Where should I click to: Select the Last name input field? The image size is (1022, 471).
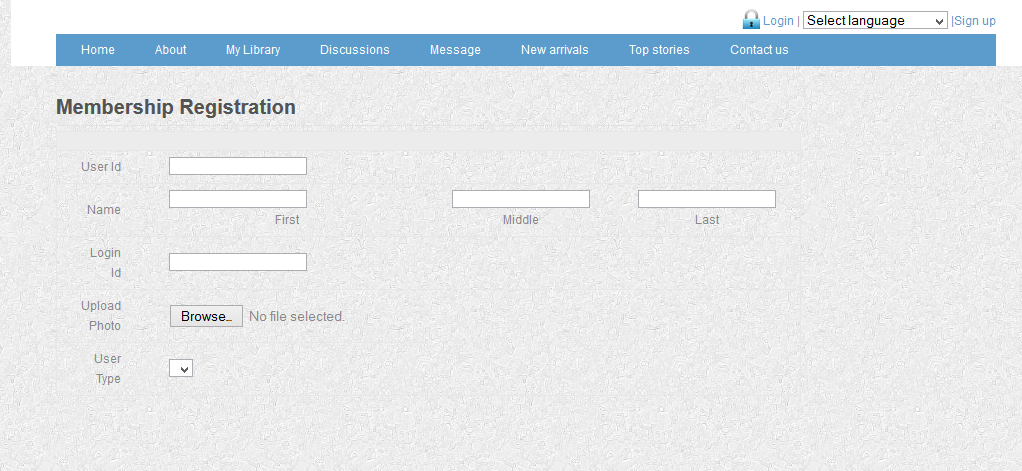[707, 199]
